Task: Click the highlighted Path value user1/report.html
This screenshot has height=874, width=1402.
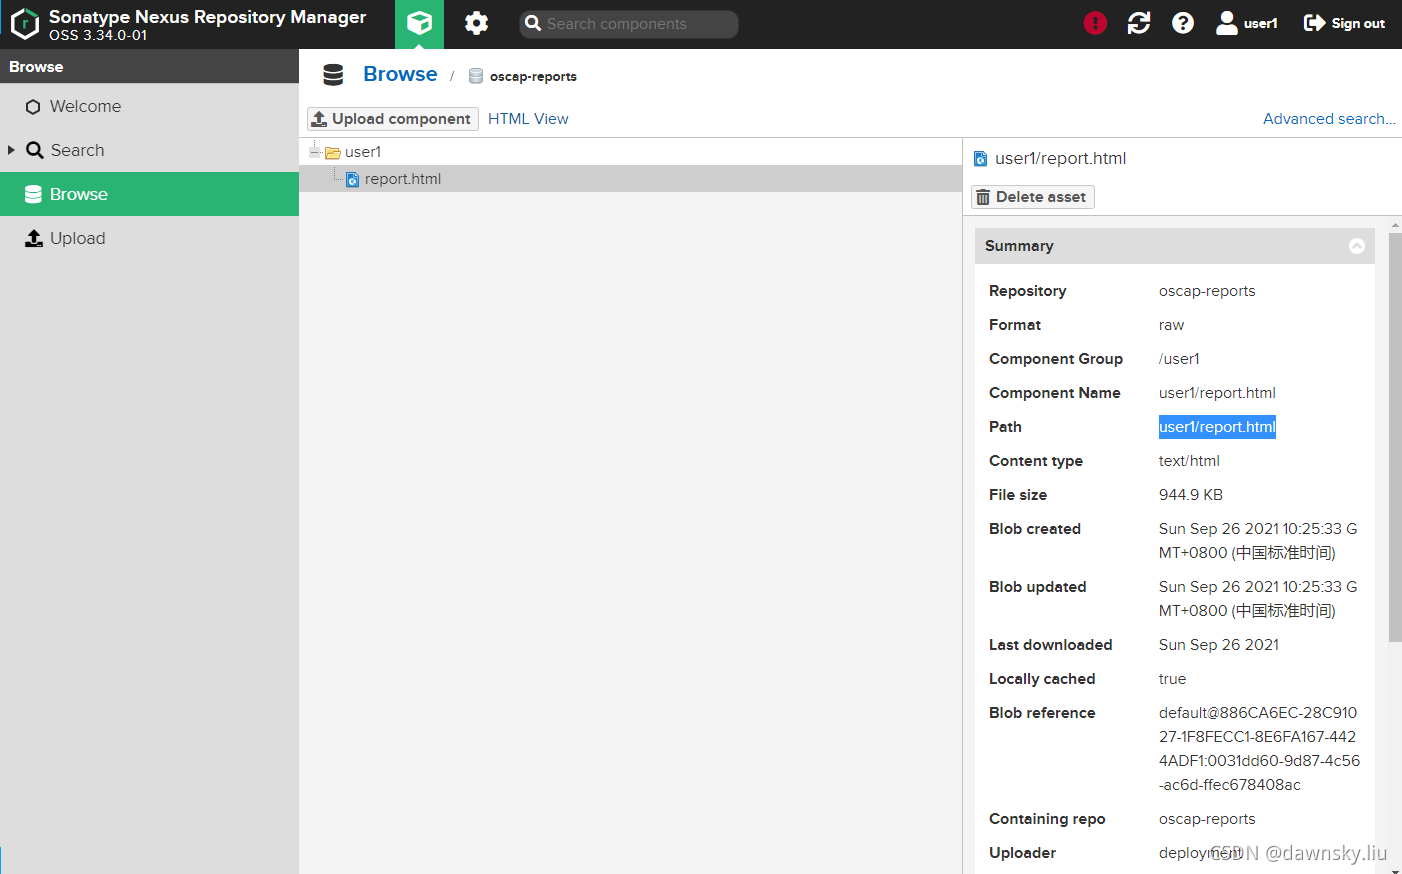Action: click(1217, 427)
